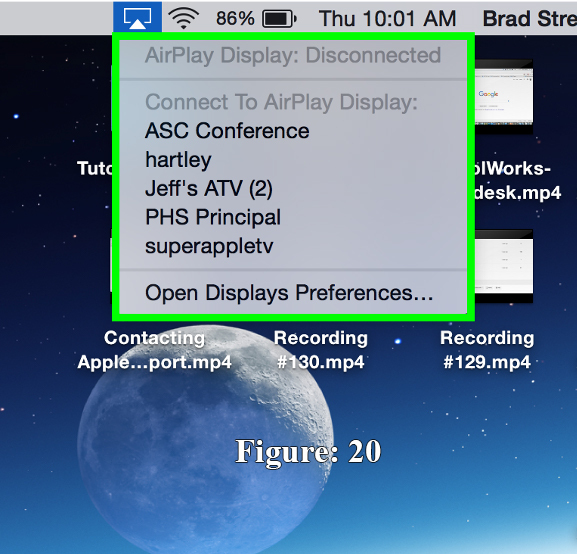Image resolution: width=577 pixels, height=554 pixels.
Task: Click the 86% battery percentage
Action: pos(235,18)
